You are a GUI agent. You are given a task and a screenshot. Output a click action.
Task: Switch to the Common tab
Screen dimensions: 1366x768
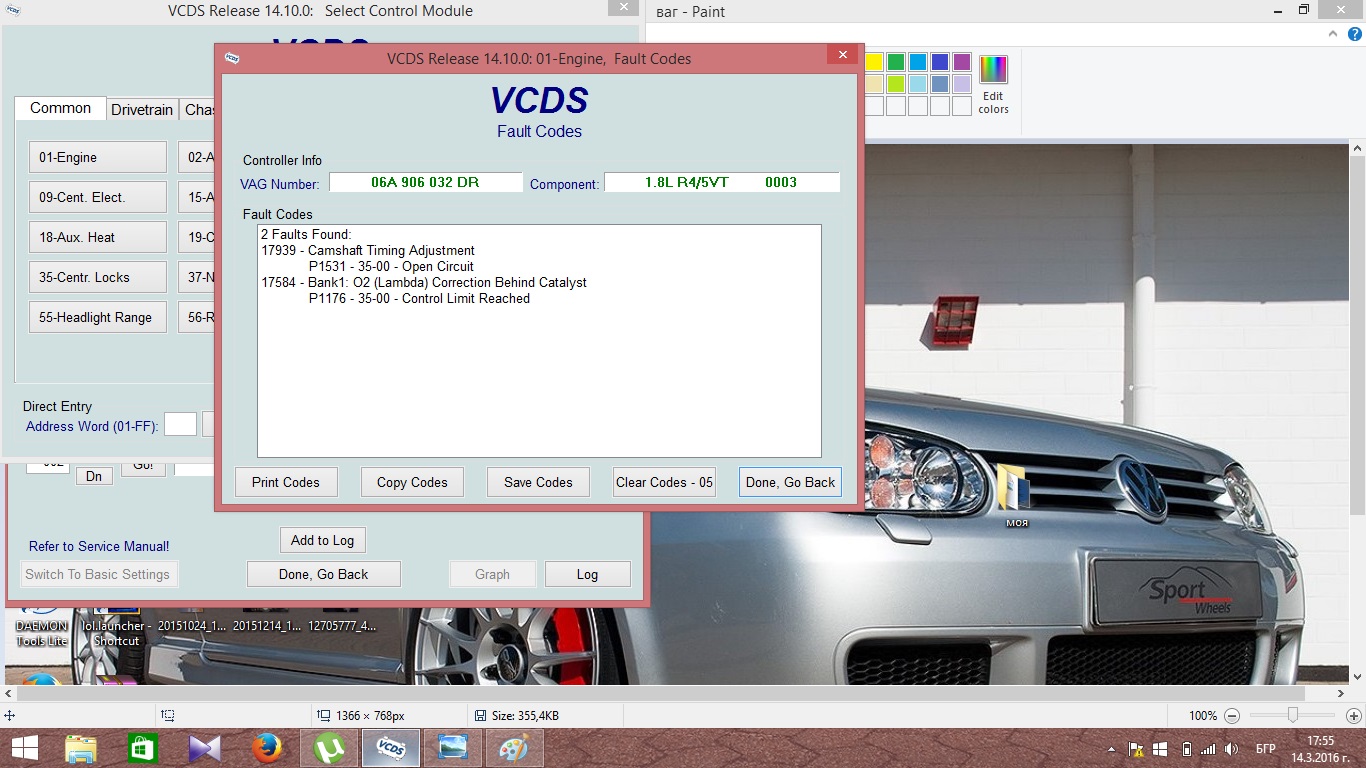pos(60,108)
